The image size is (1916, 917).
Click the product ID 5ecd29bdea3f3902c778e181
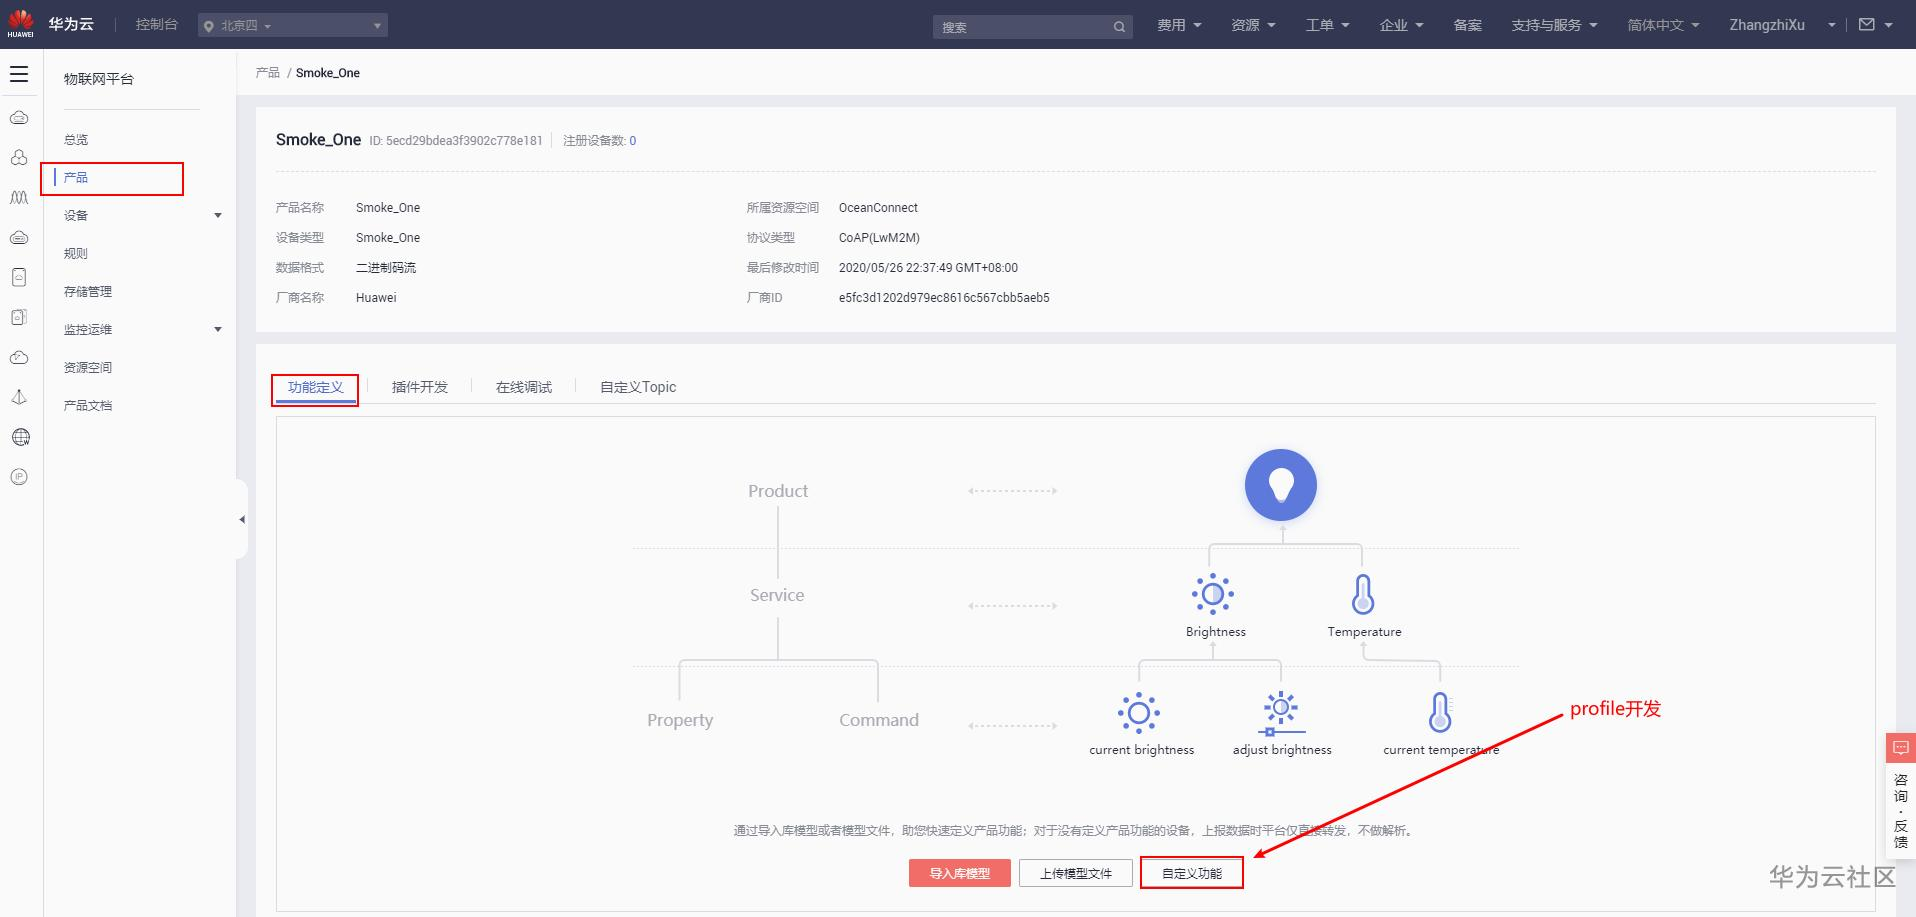464,141
